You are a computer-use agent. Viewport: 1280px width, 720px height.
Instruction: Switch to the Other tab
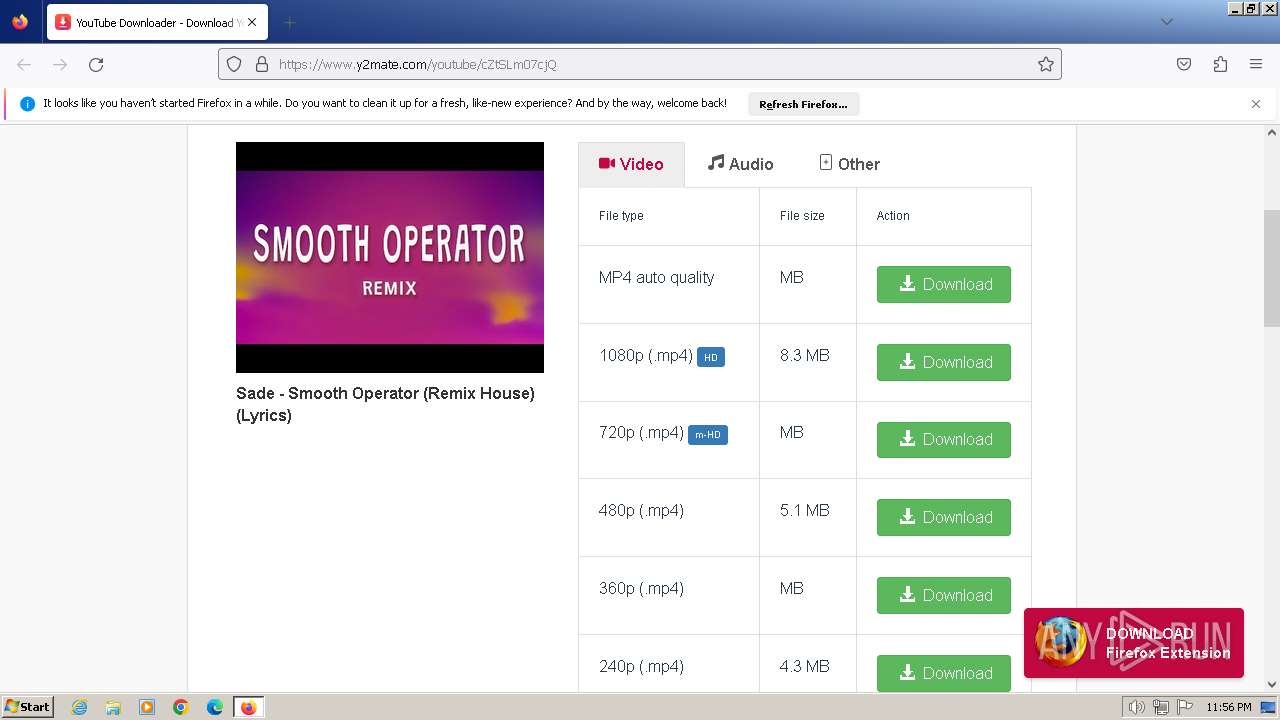pos(849,164)
